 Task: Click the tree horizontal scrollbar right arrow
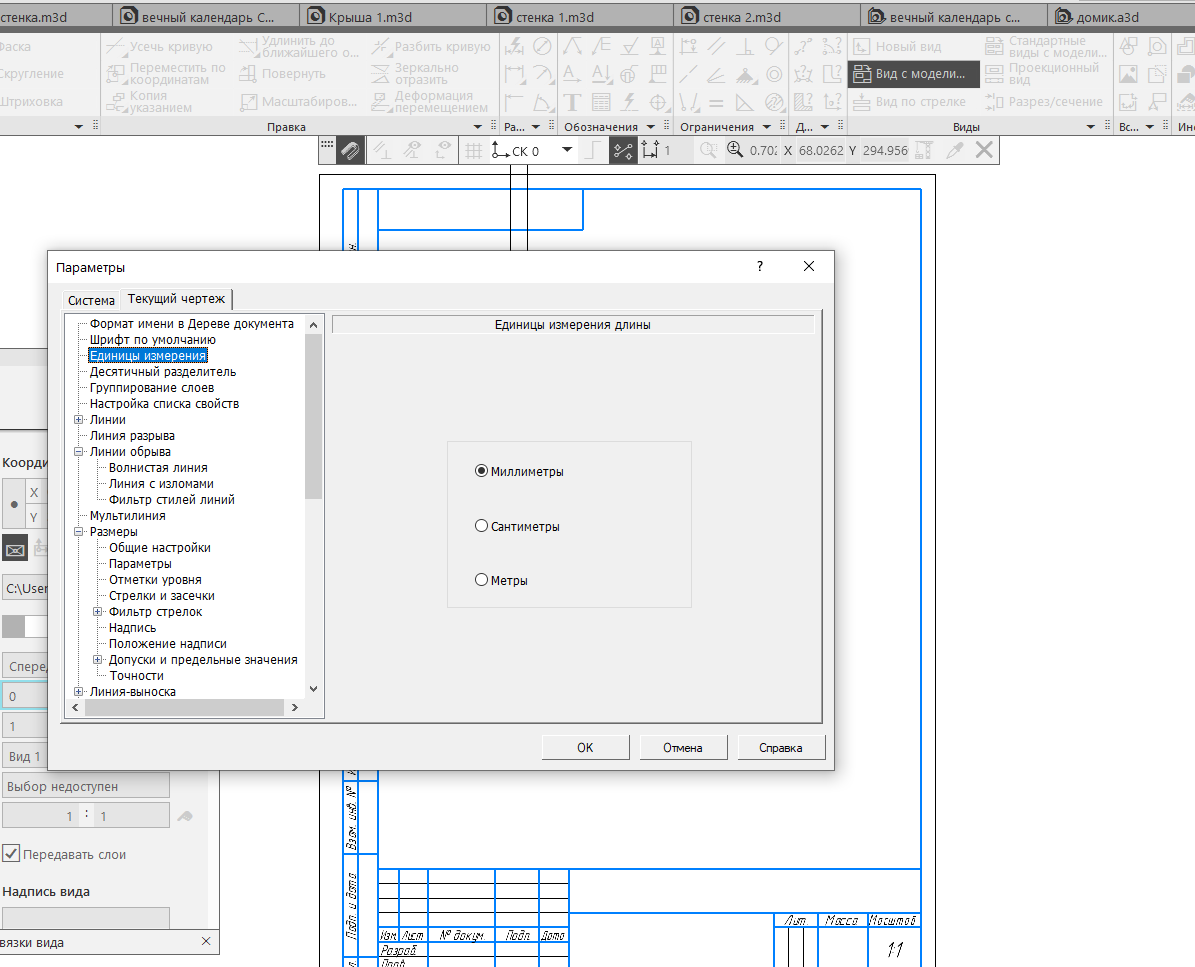[295, 708]
